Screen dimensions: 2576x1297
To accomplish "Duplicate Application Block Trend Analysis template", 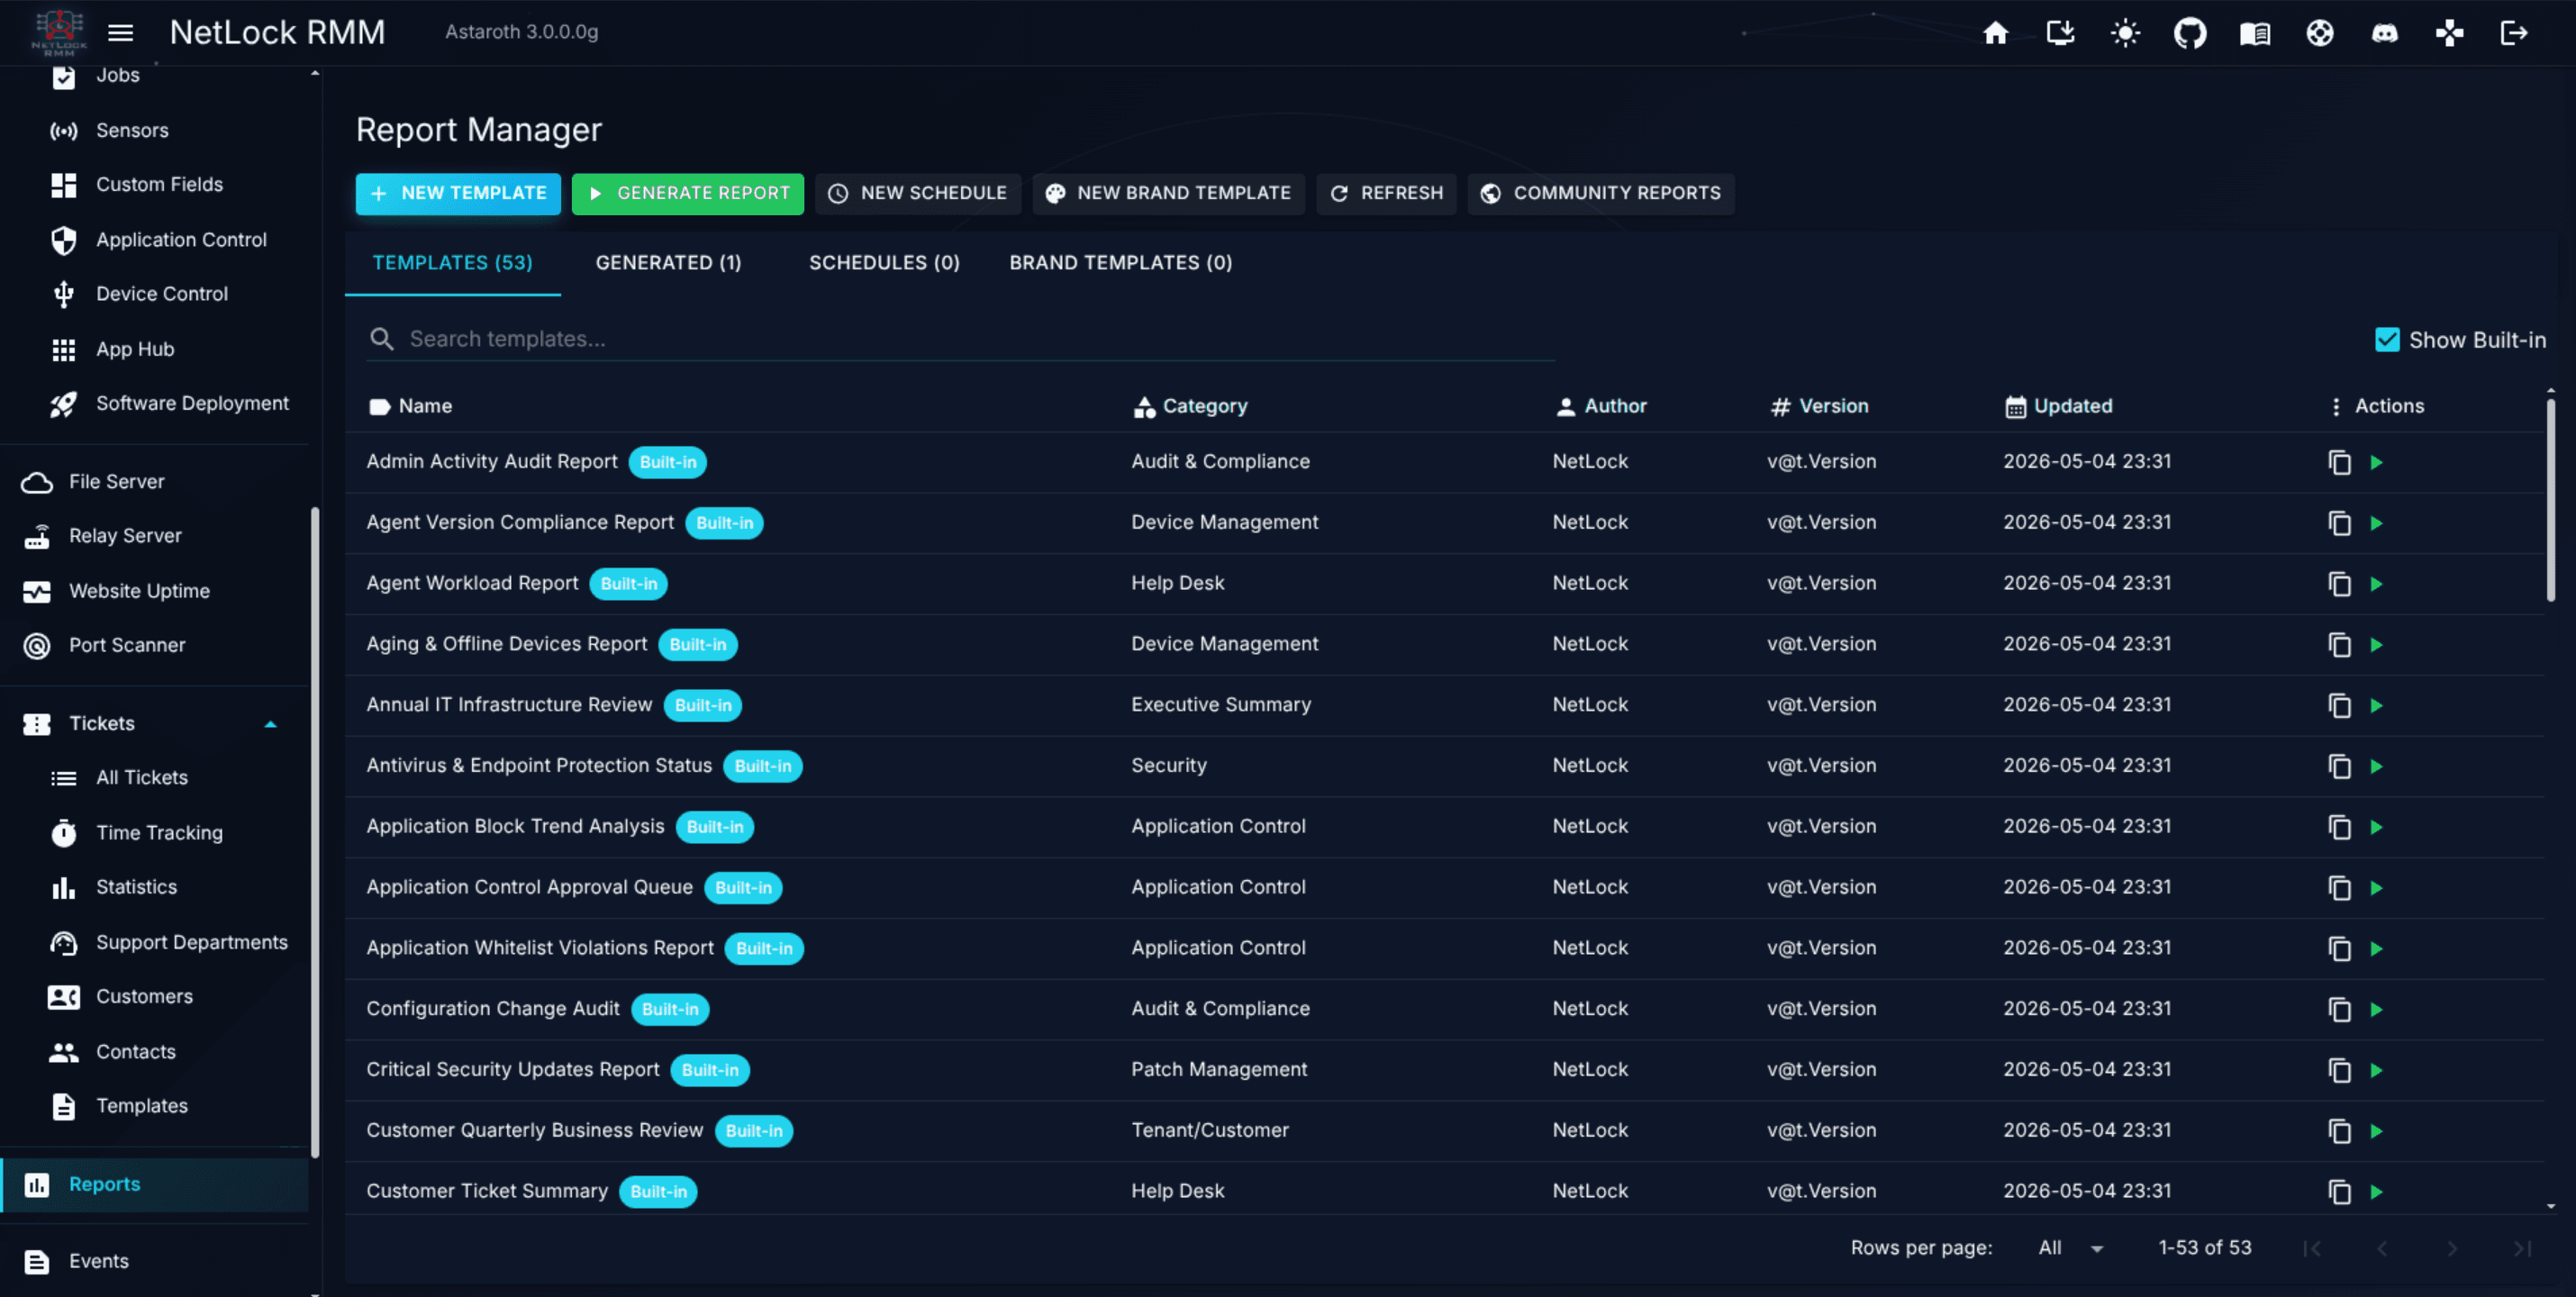I will pyautogui.click(x=2340, y=827).
